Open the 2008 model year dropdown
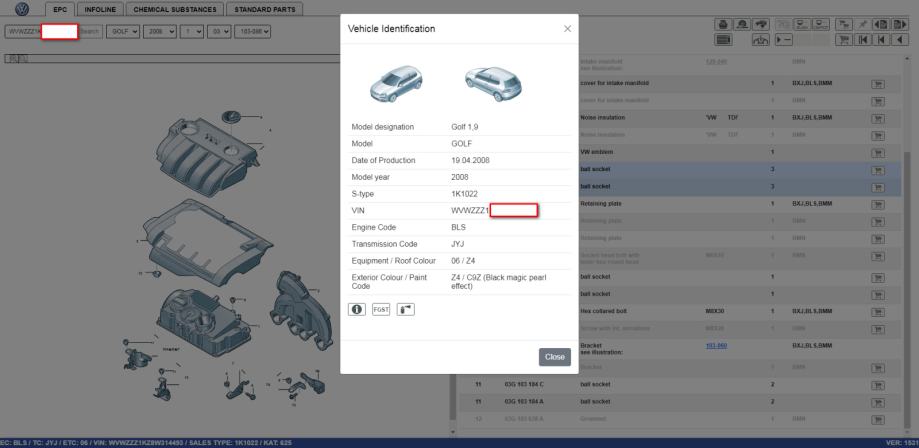The width and height of the screenshot is (919, 448). pos(160,32)
